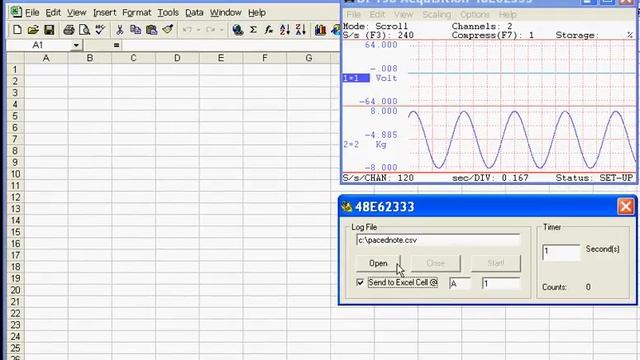The image size is (640, 360).
Task: Open the Excel Insert menu
Action: pyautogui.click(x=104, y=13)
